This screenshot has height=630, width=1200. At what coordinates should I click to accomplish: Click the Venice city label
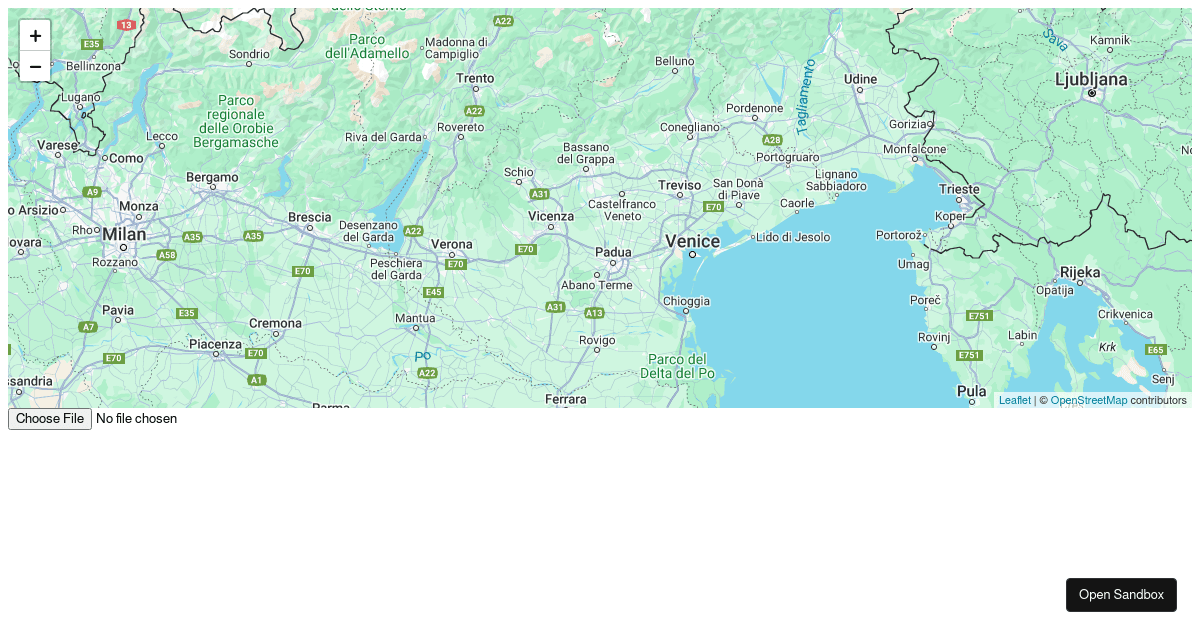[x=692, y=241]
